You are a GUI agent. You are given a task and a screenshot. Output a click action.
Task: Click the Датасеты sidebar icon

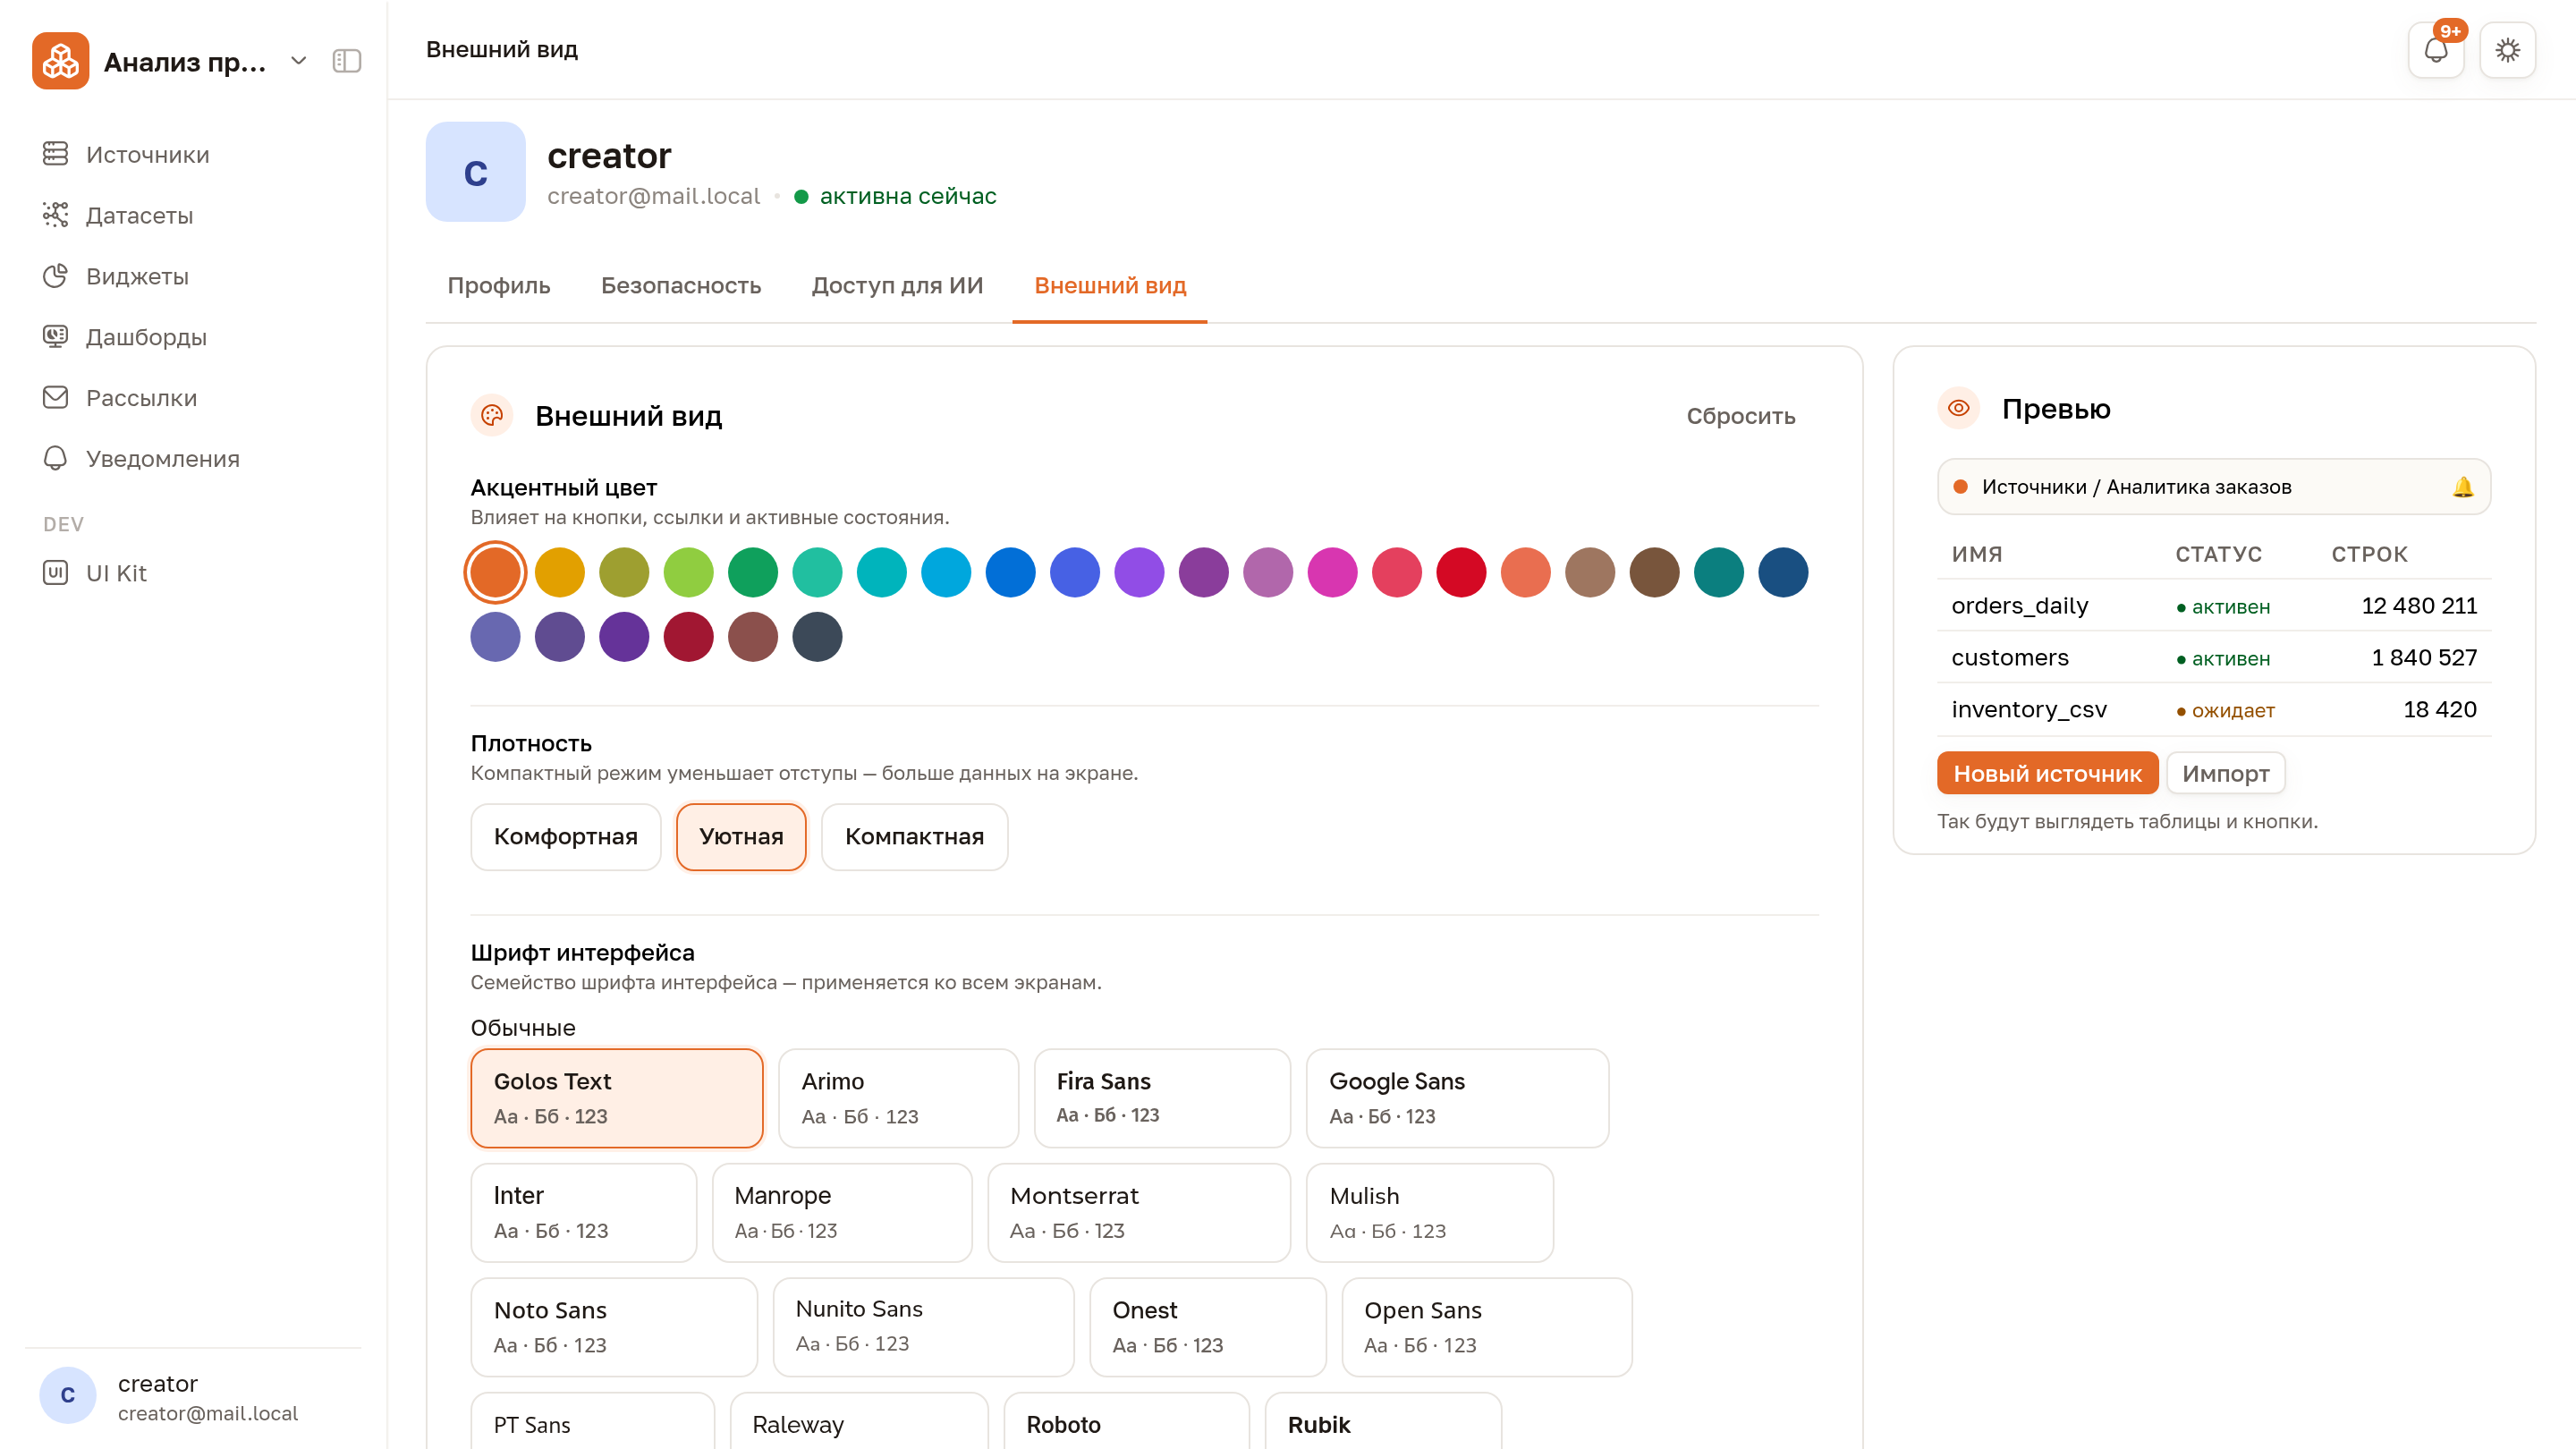55,215
